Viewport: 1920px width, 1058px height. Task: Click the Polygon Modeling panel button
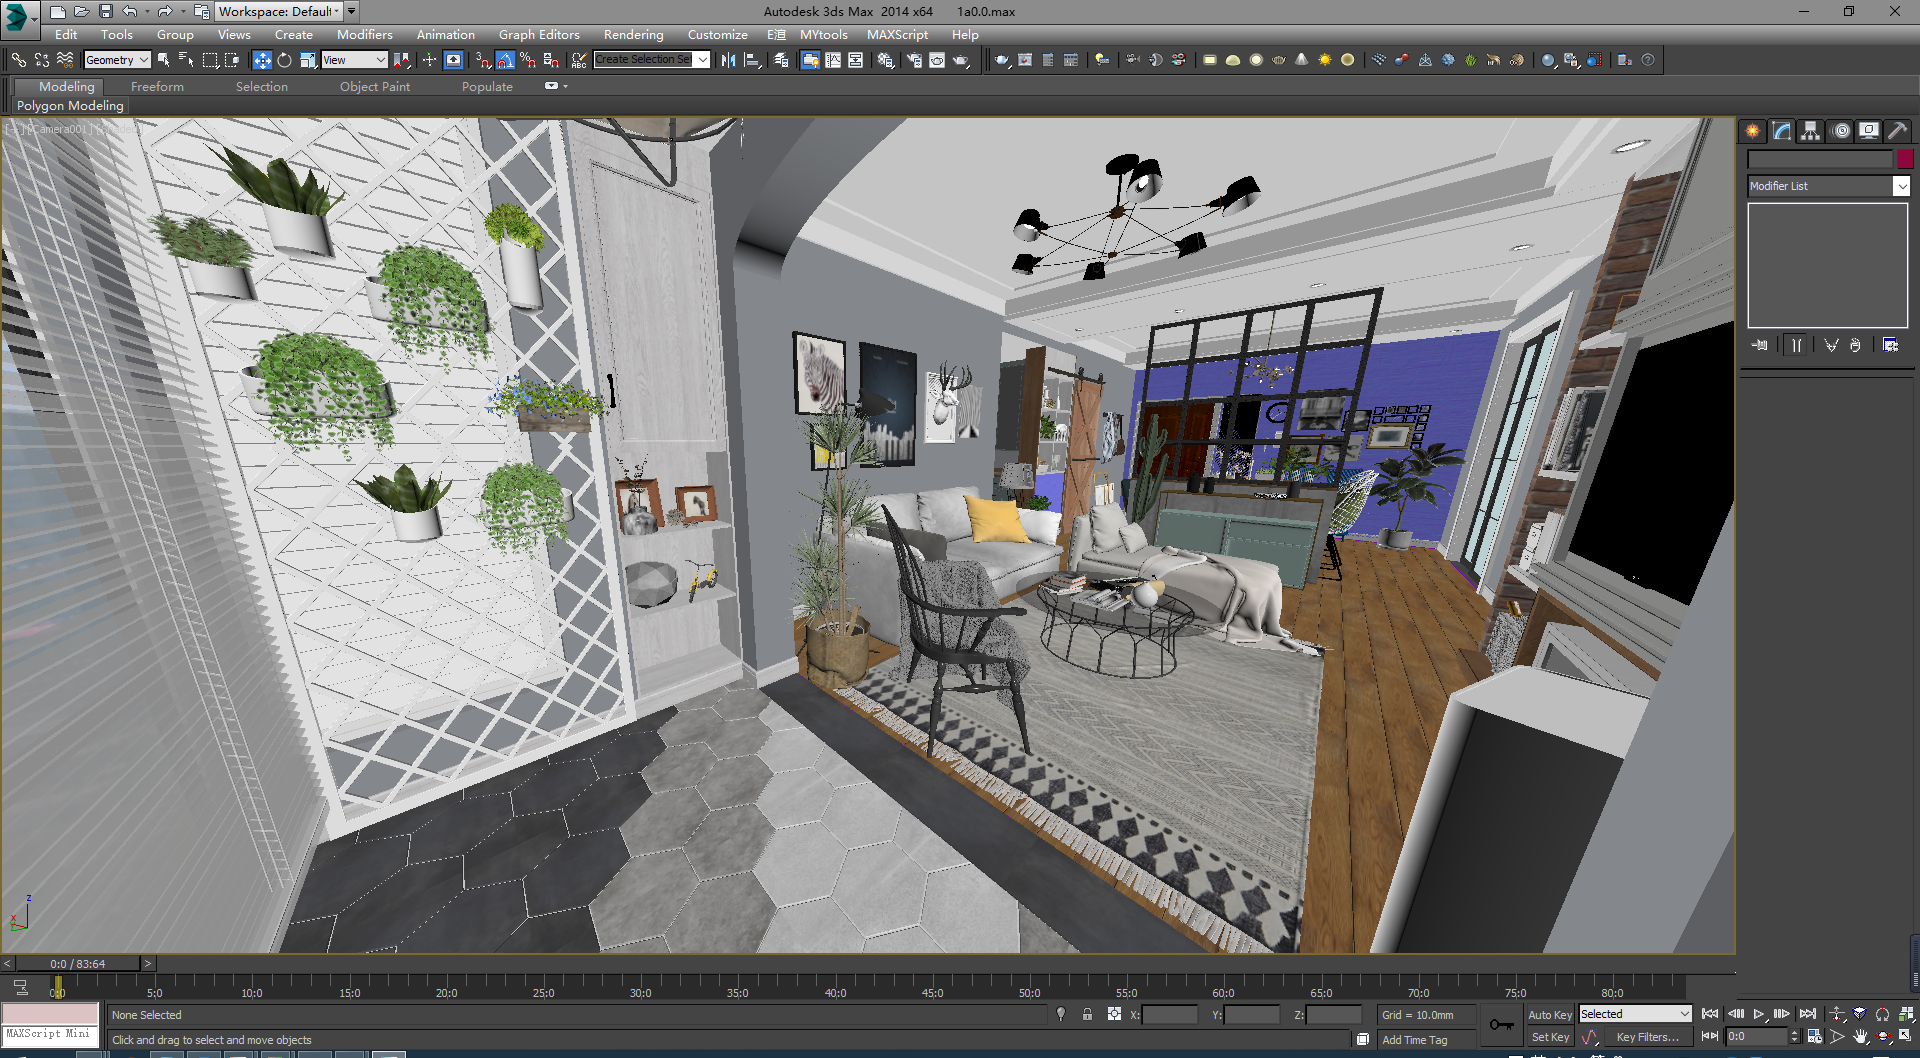point(70,105)
